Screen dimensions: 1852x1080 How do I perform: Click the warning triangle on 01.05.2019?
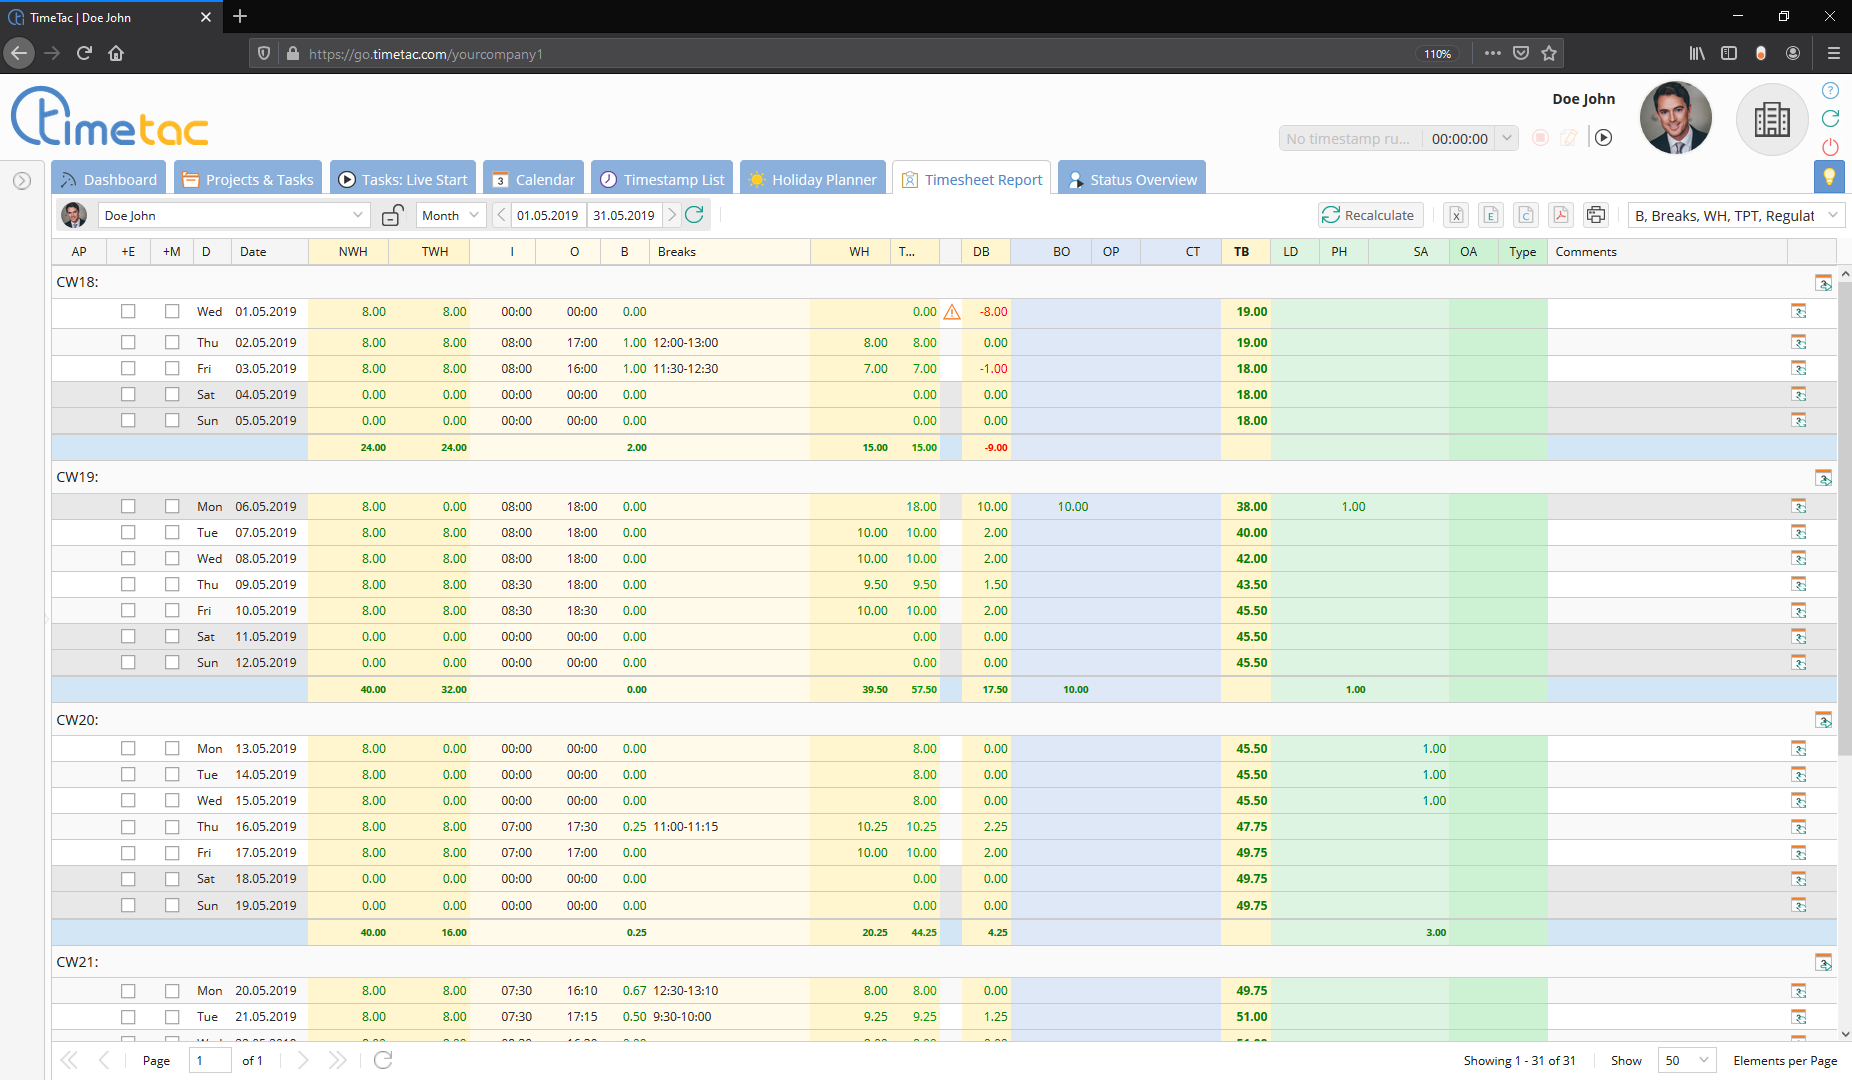click(x=952, y=312)
